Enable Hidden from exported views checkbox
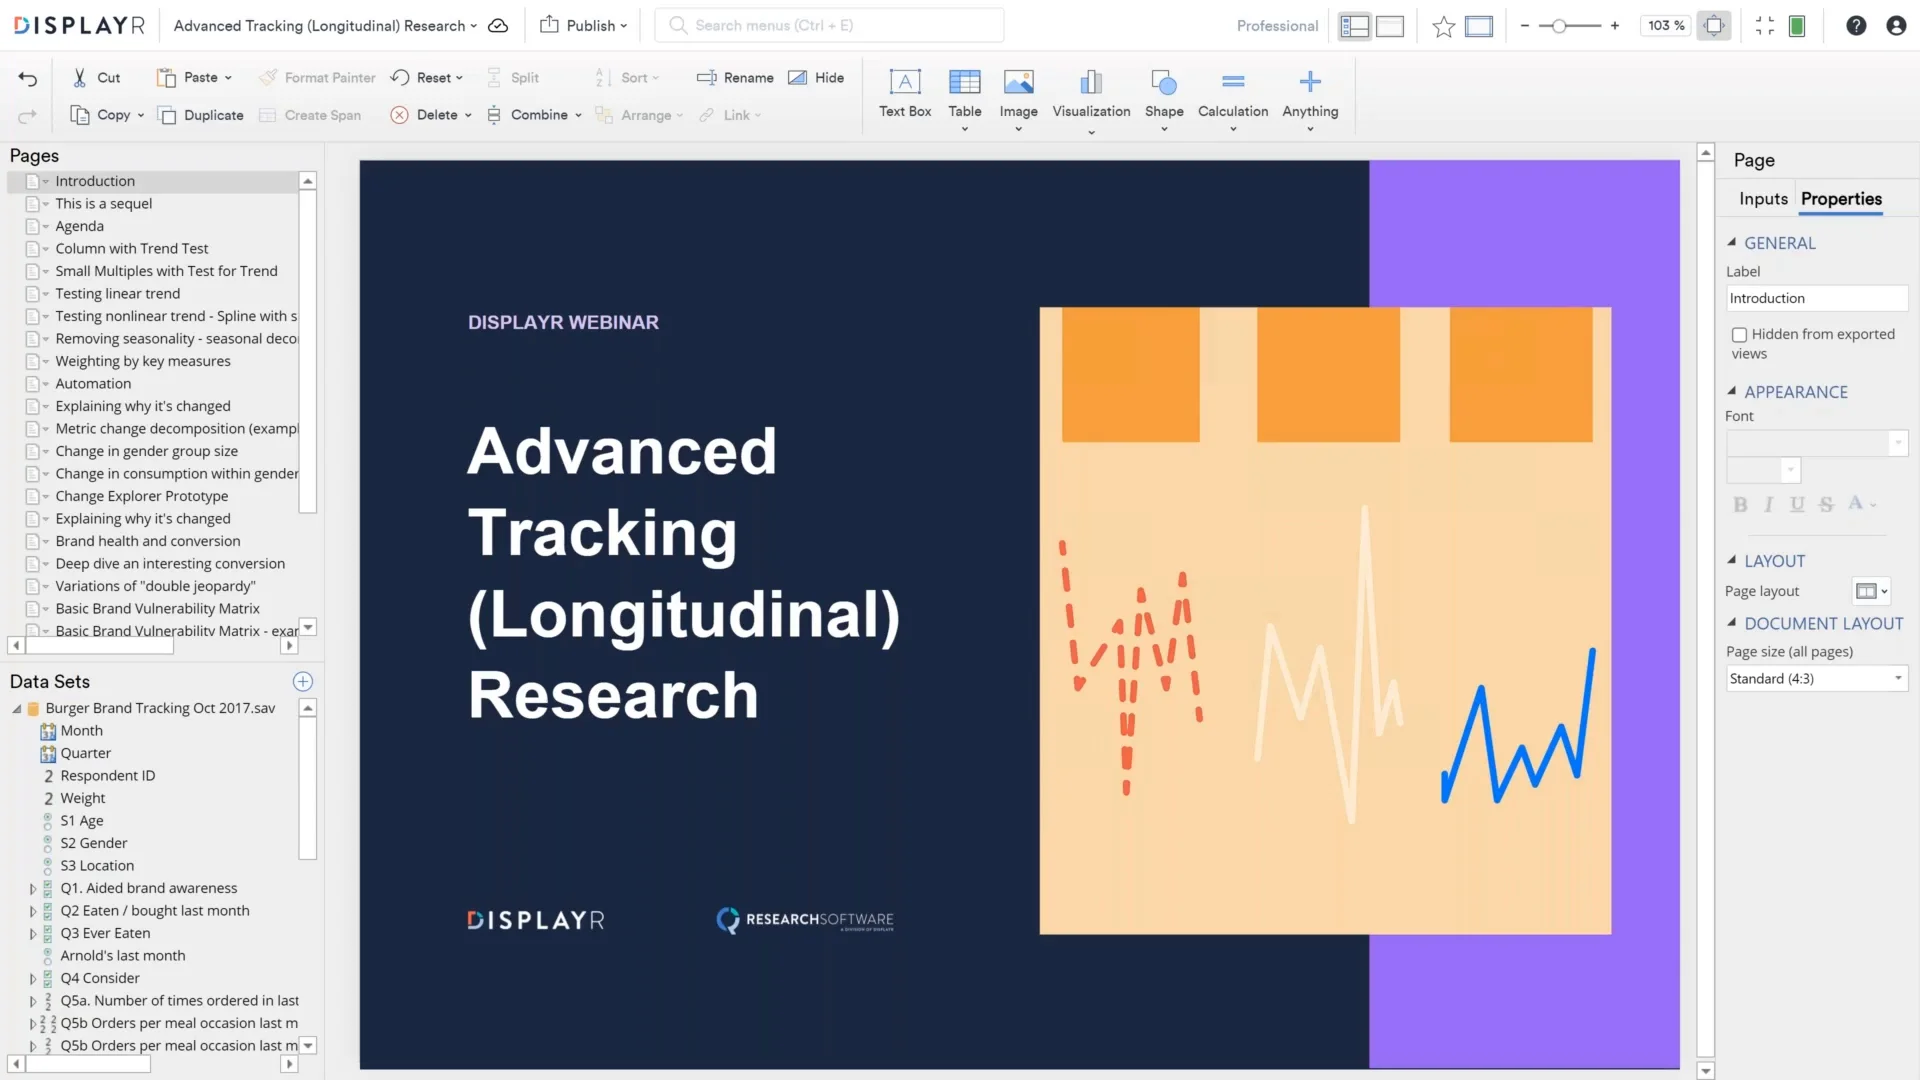Image resolution: width=1920 pixels, height=1080 pixels. pos(1739,335)
